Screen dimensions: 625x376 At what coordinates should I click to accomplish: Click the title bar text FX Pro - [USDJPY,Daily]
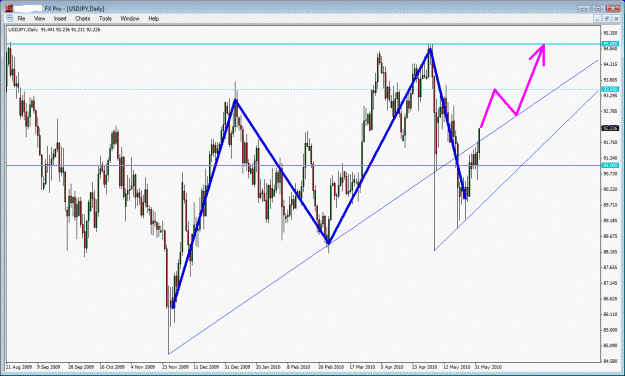[74, 8]
